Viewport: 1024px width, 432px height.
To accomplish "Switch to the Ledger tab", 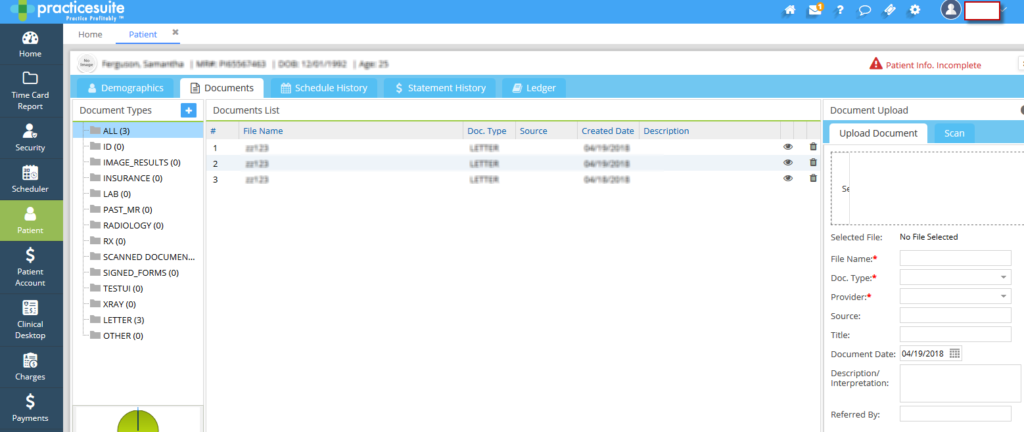I will click(534, 87).
